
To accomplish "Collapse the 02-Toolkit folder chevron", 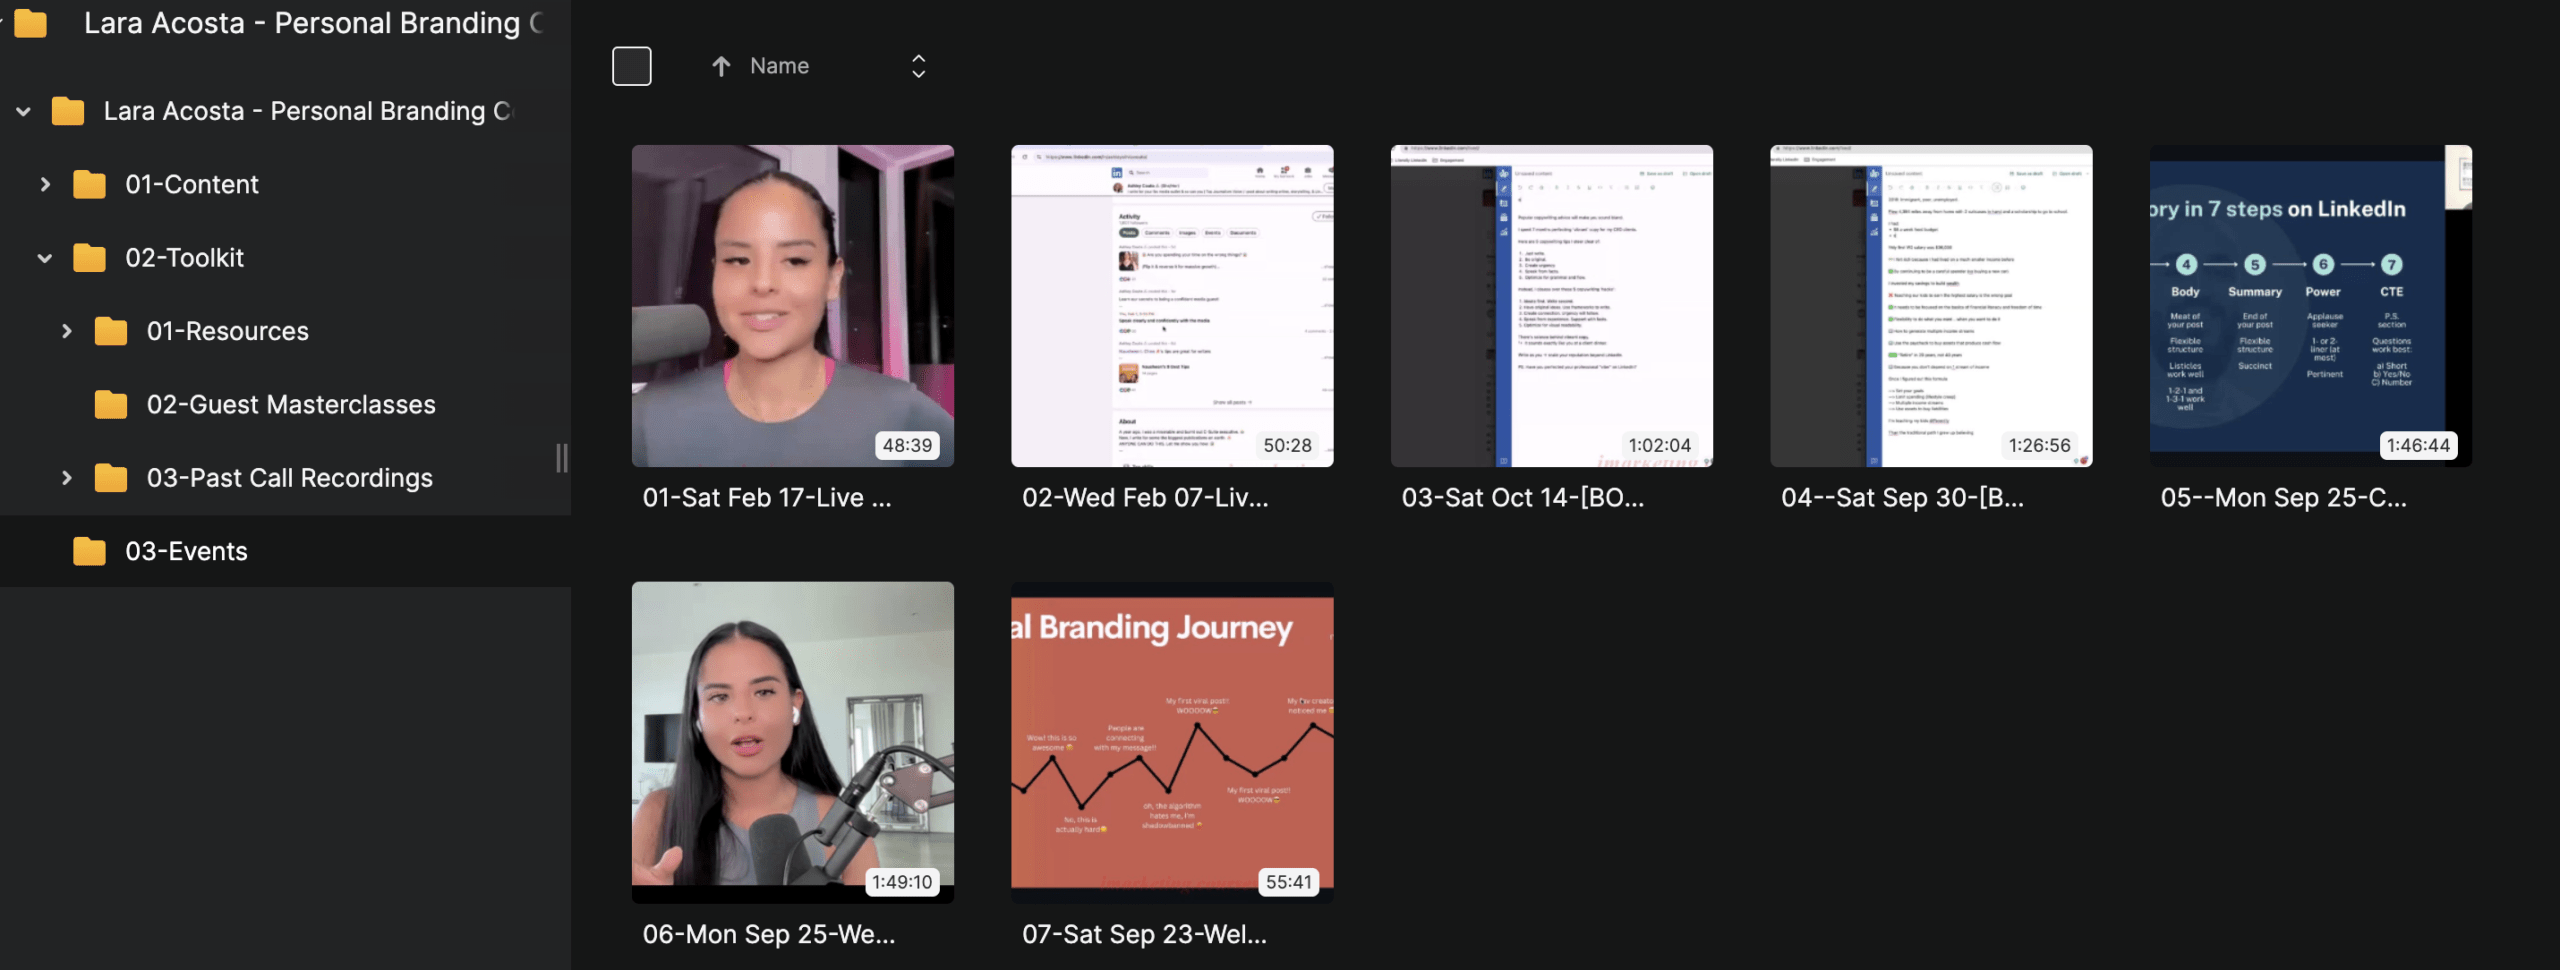I will 45,258.
